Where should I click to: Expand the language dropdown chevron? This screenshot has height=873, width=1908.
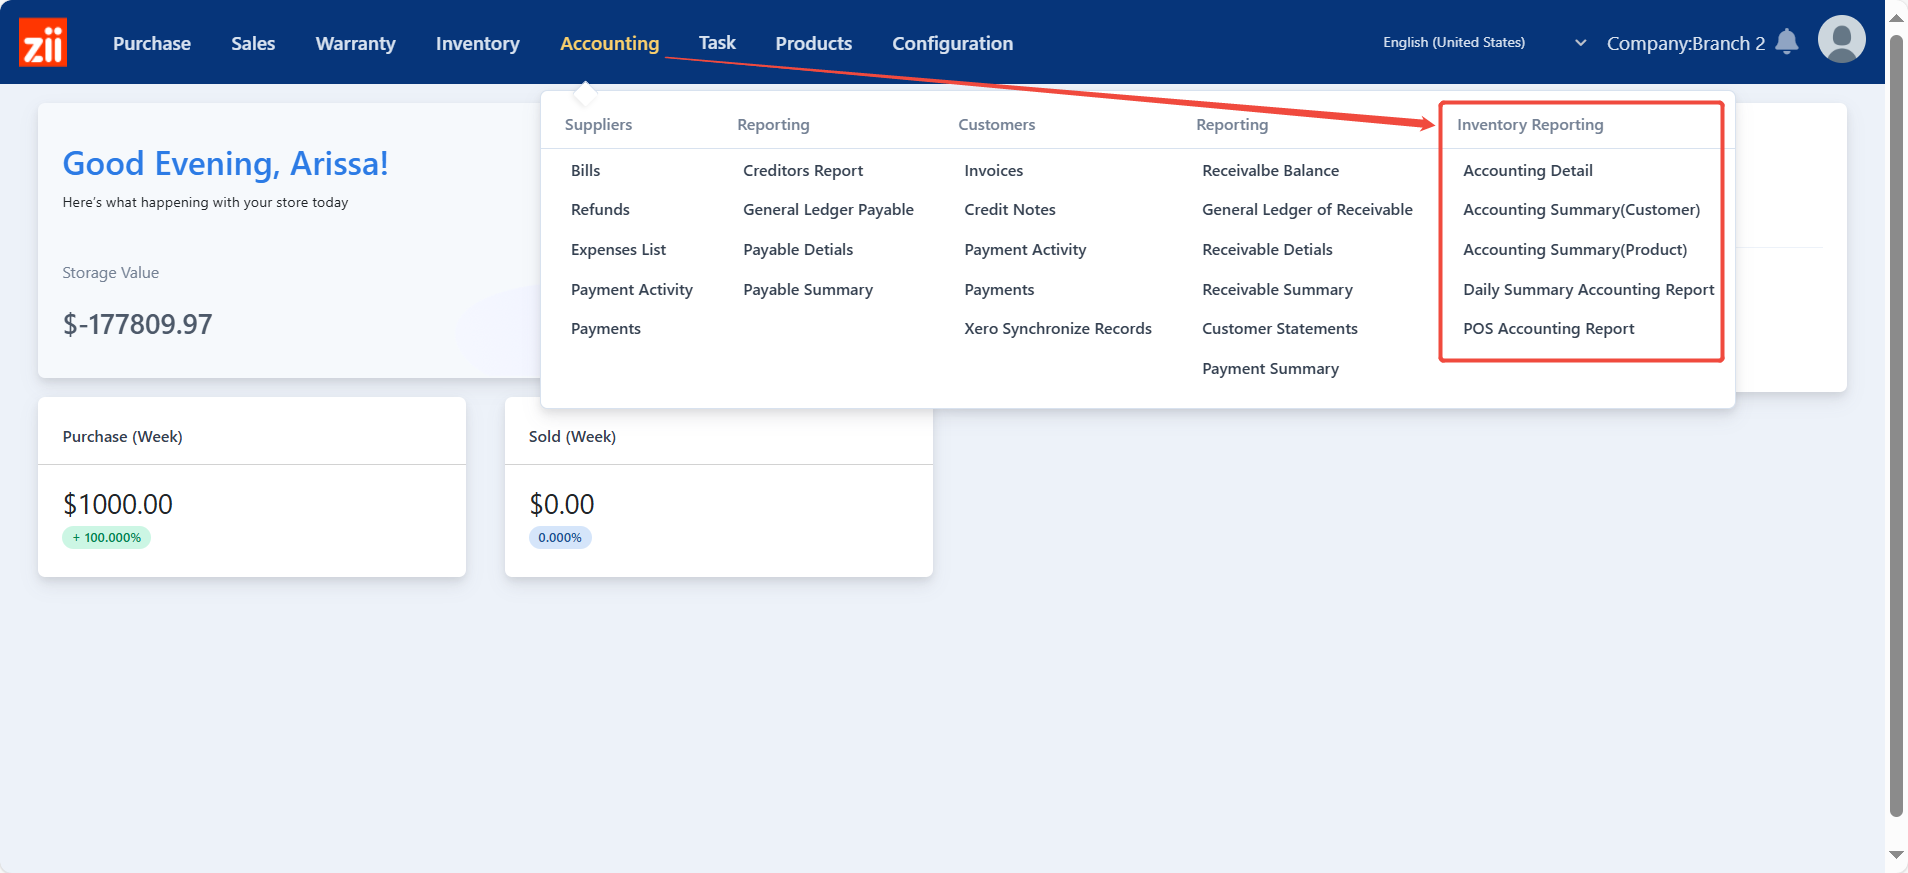point(1581,43)
